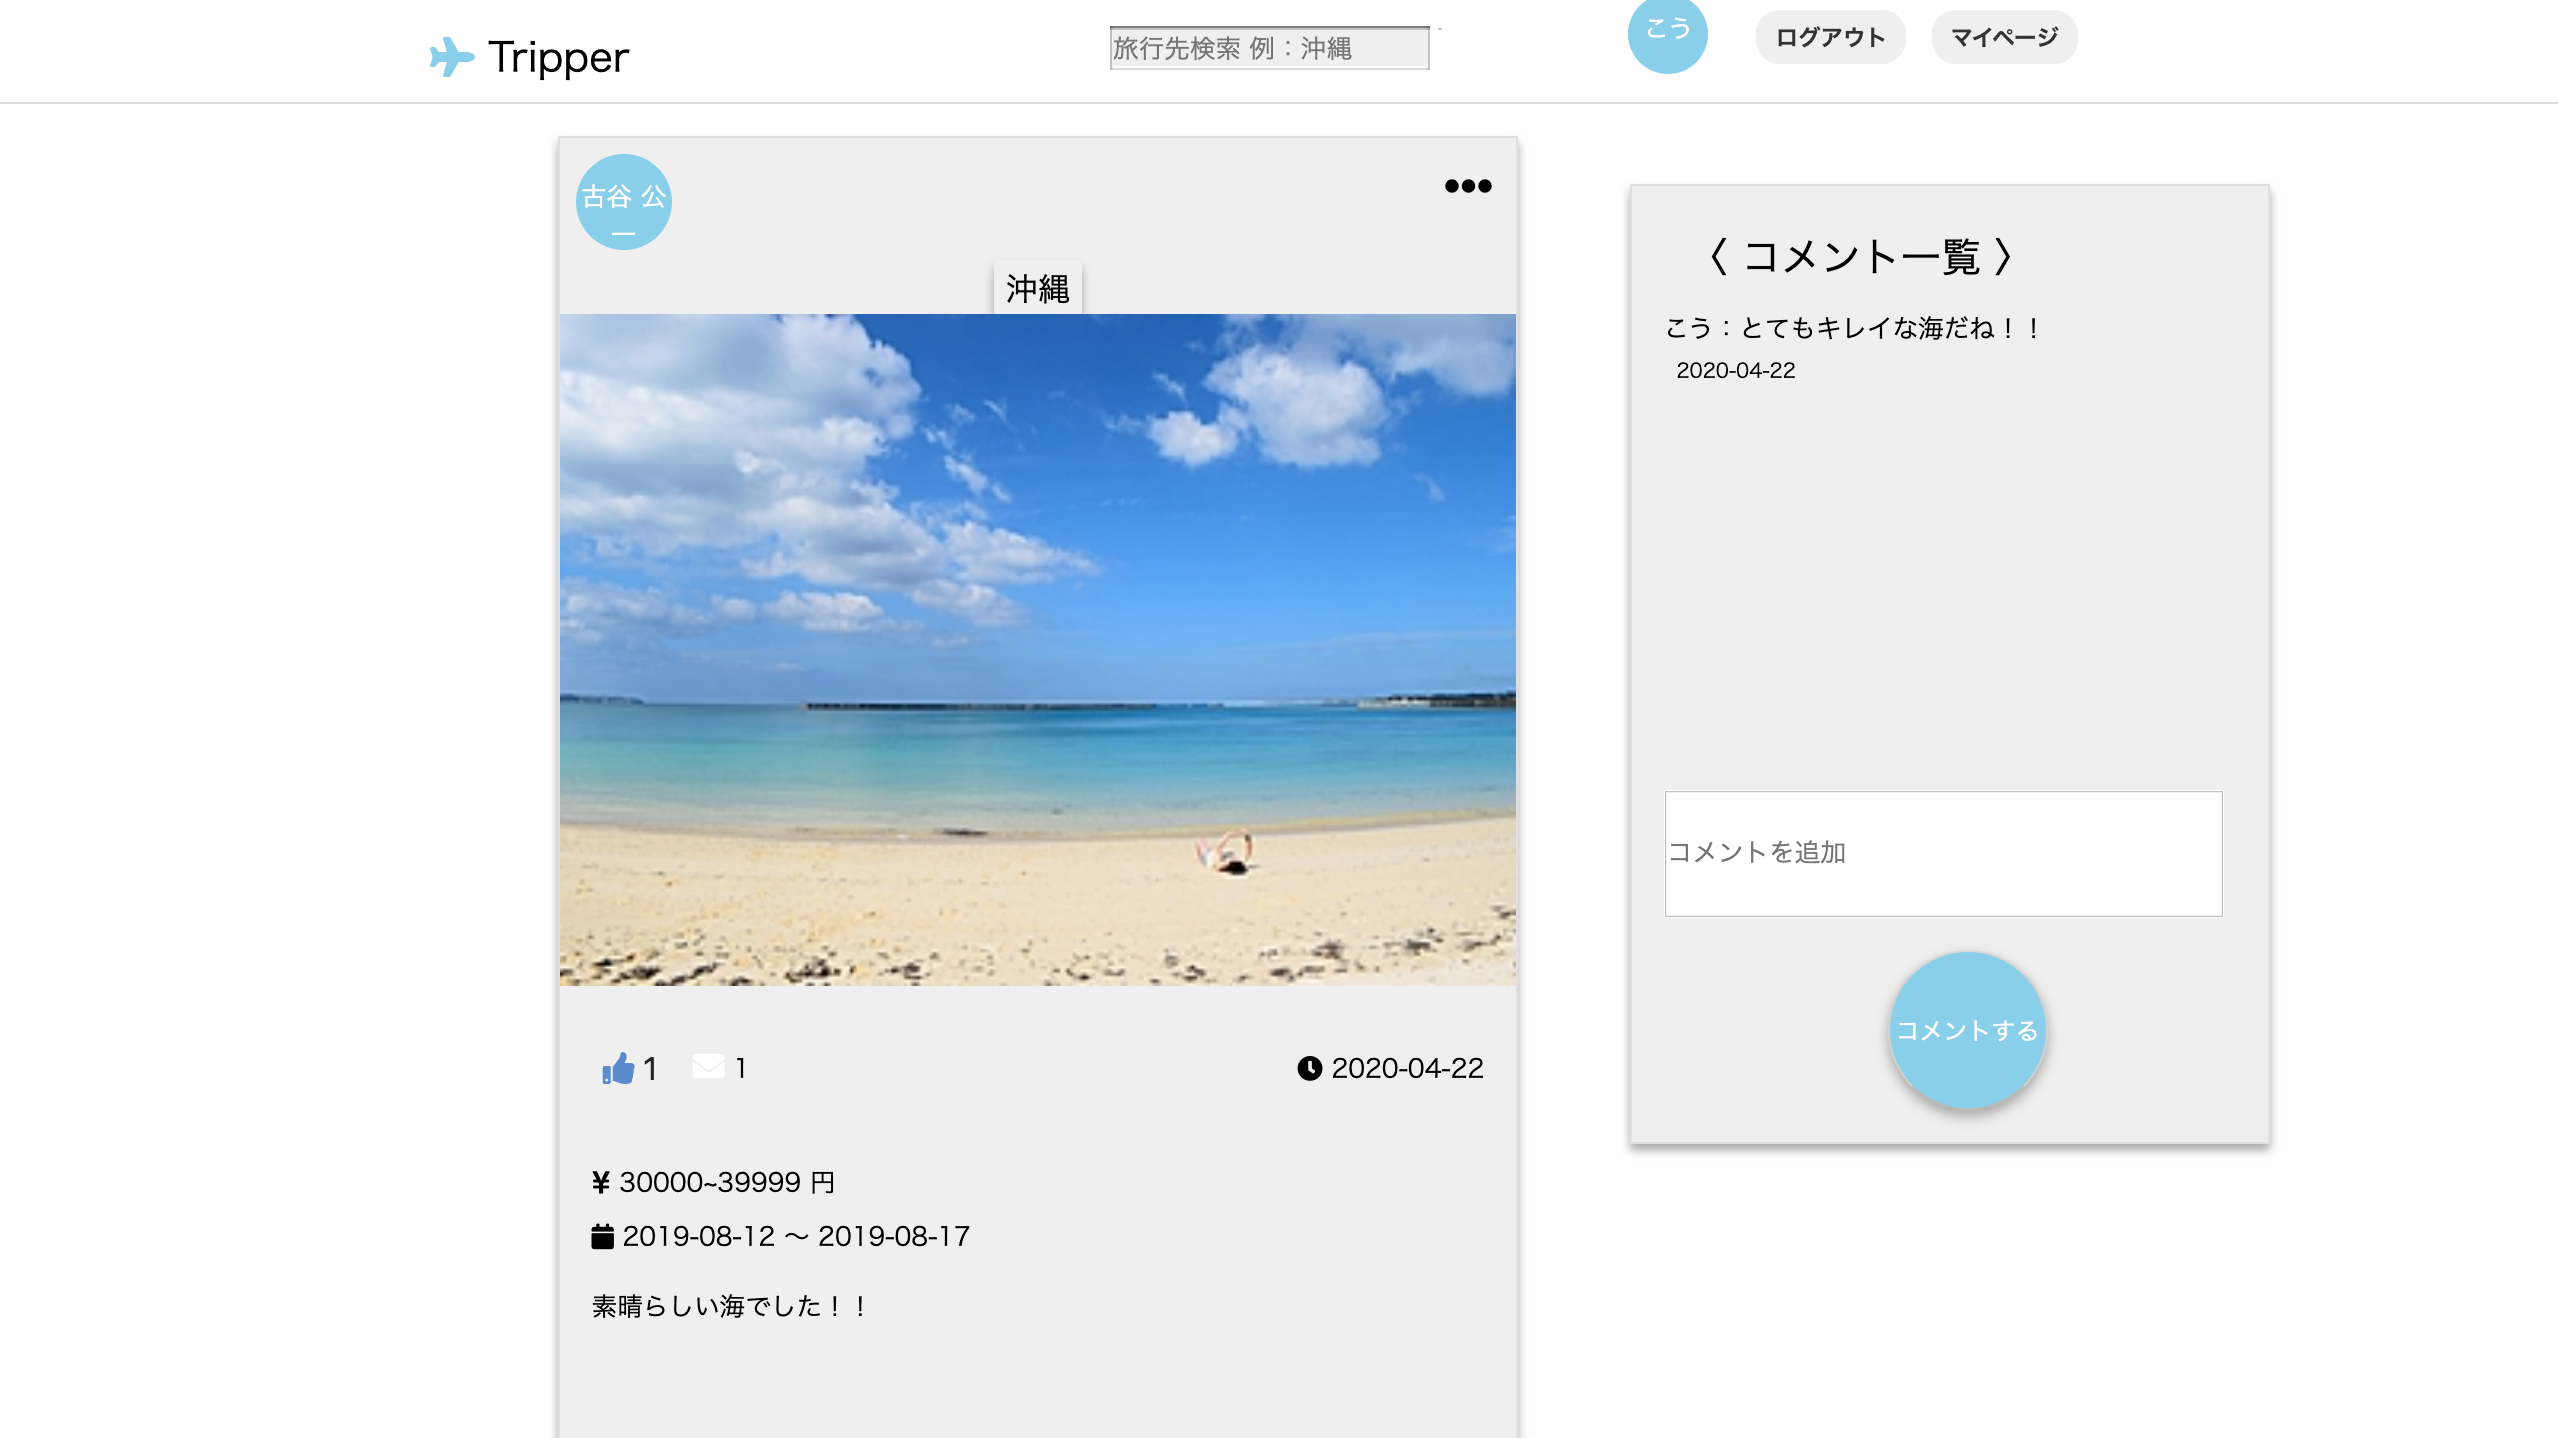Viewport: 2558px width, 1438px height.
Task: Click the コメント一覧 heading
Action: (1860, 256)
